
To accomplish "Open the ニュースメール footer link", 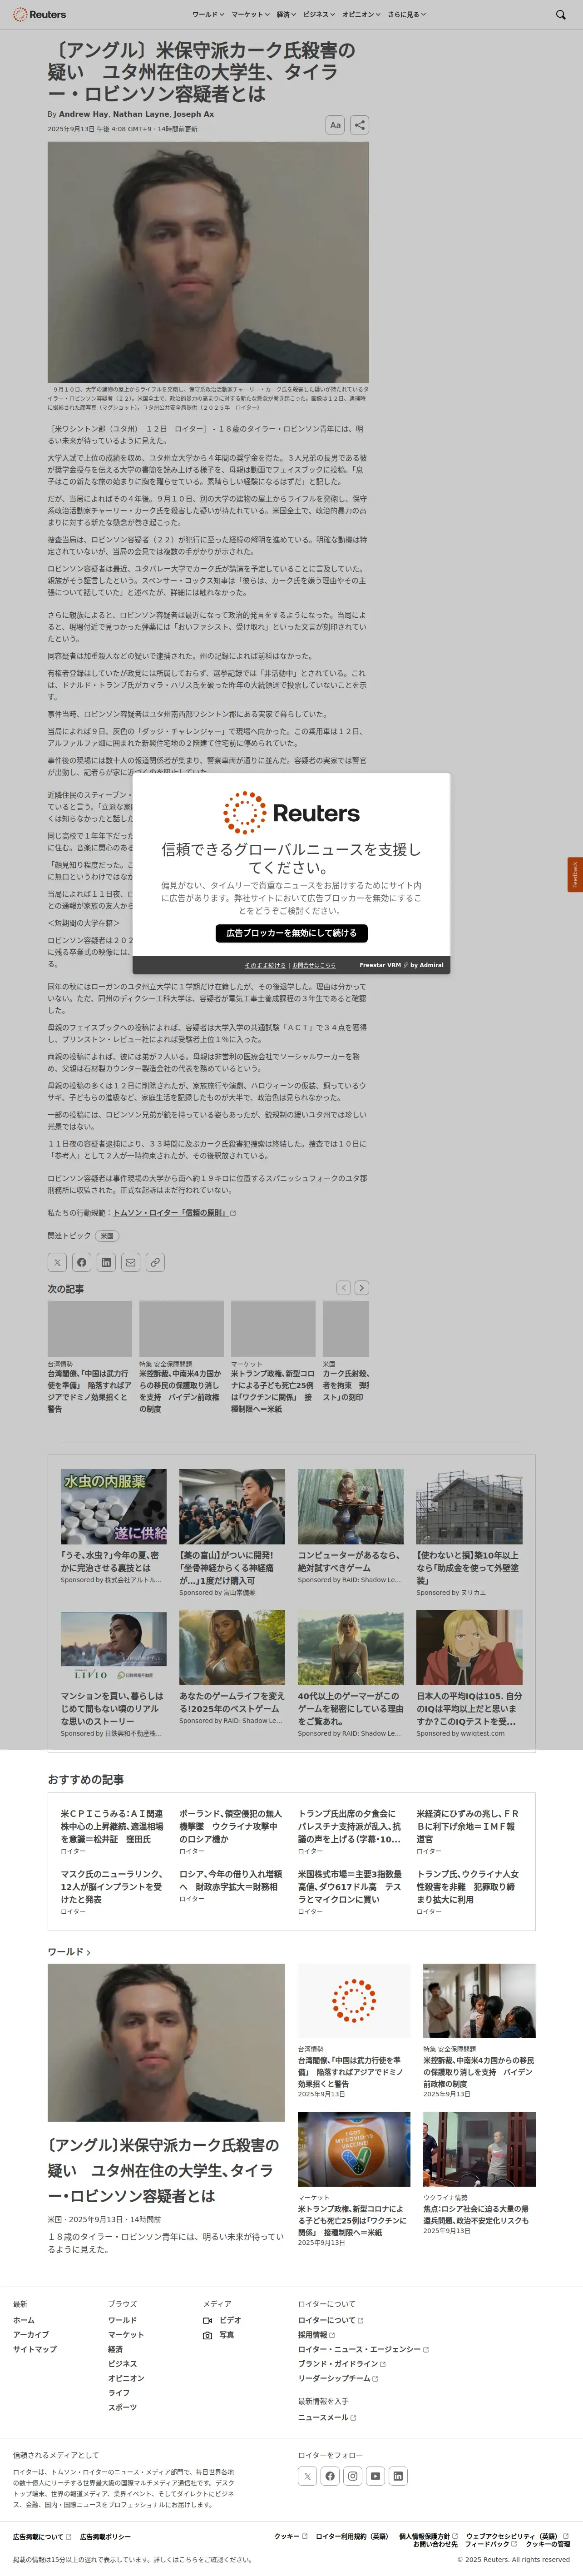I will [327, 2417].
